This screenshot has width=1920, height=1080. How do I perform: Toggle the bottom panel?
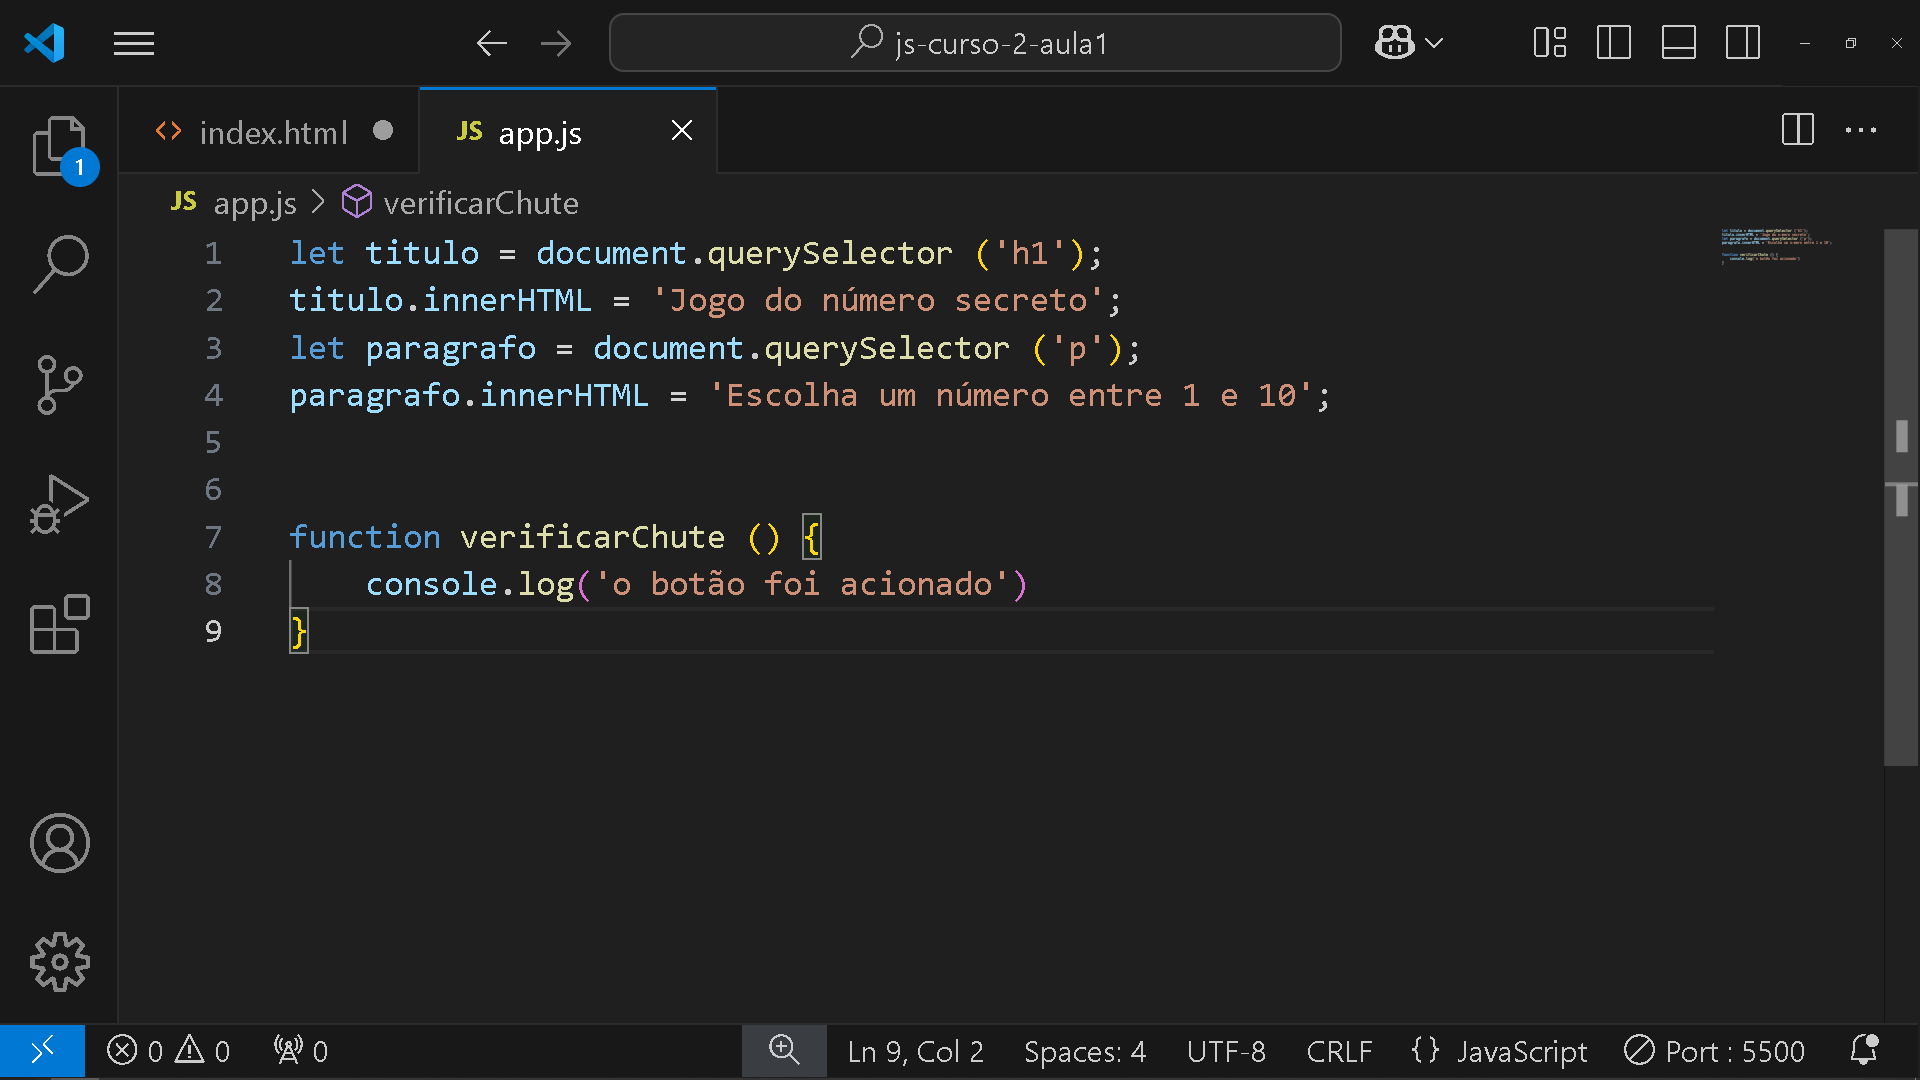pos(1678,43)
